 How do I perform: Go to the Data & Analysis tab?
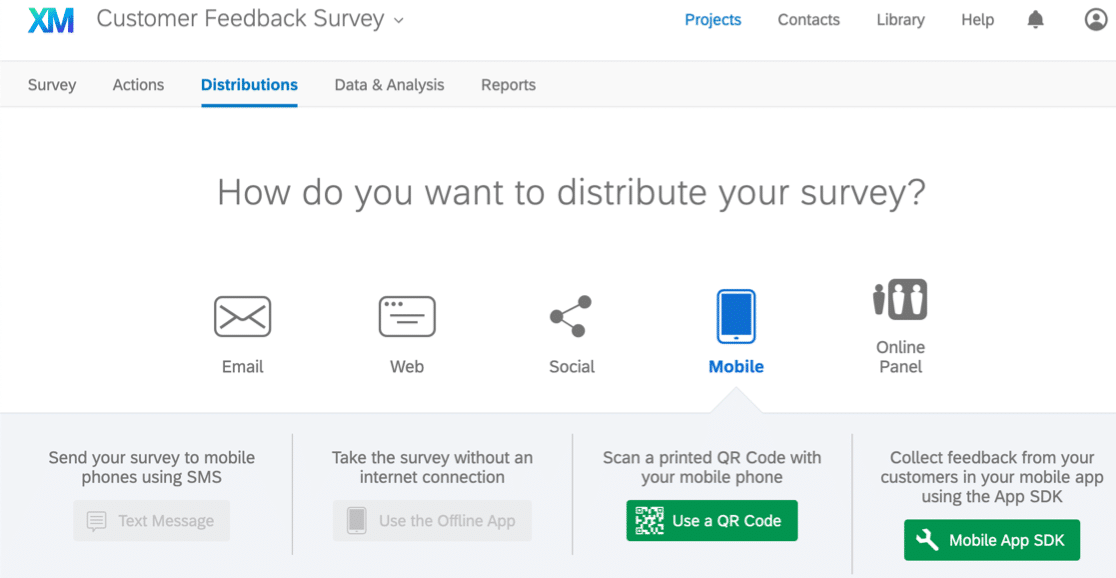389,85
